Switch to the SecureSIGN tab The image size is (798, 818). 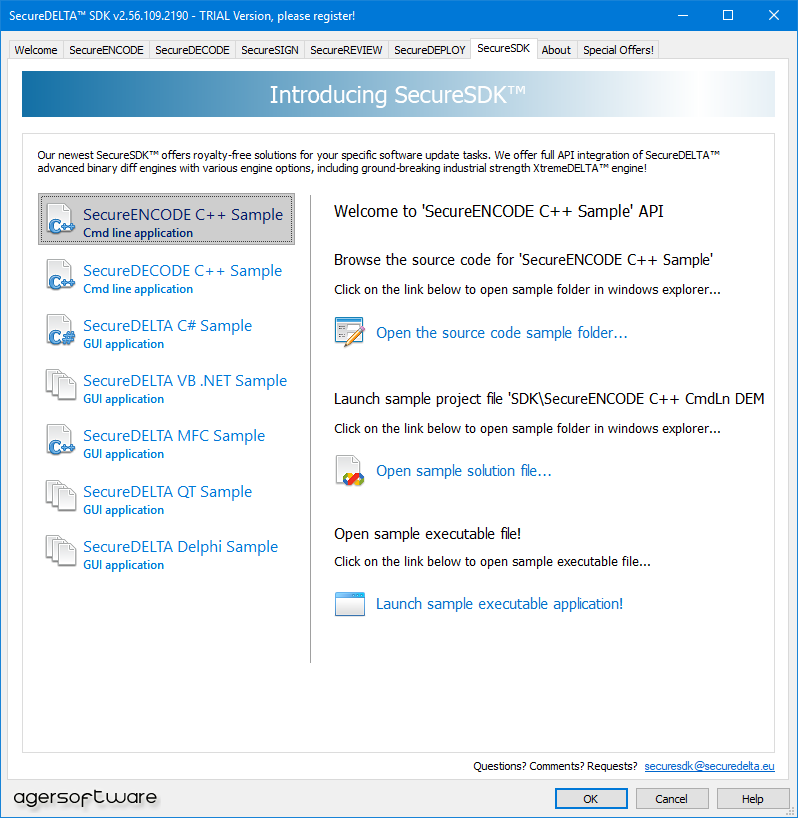[270, 50]
